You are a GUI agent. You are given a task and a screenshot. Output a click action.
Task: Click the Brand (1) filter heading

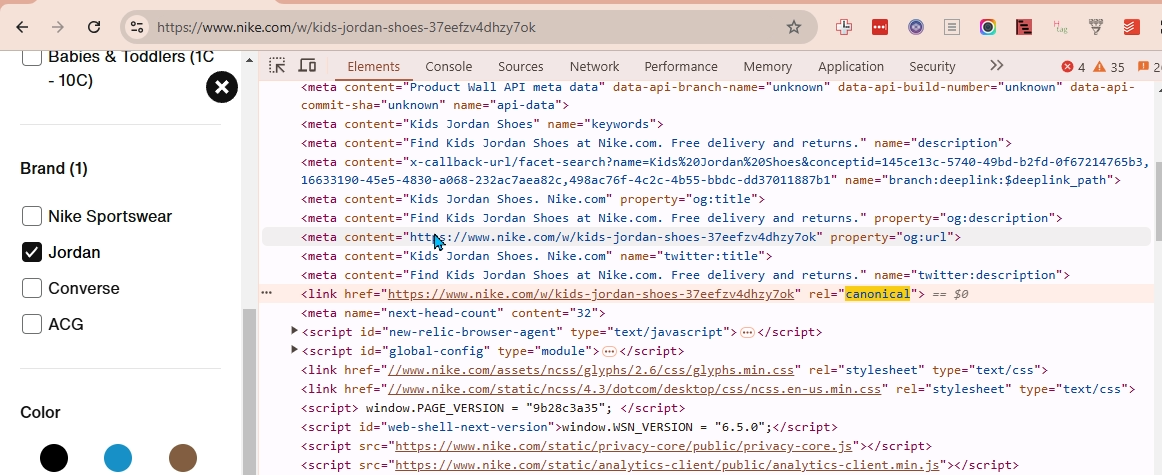[x=53, y=169]
